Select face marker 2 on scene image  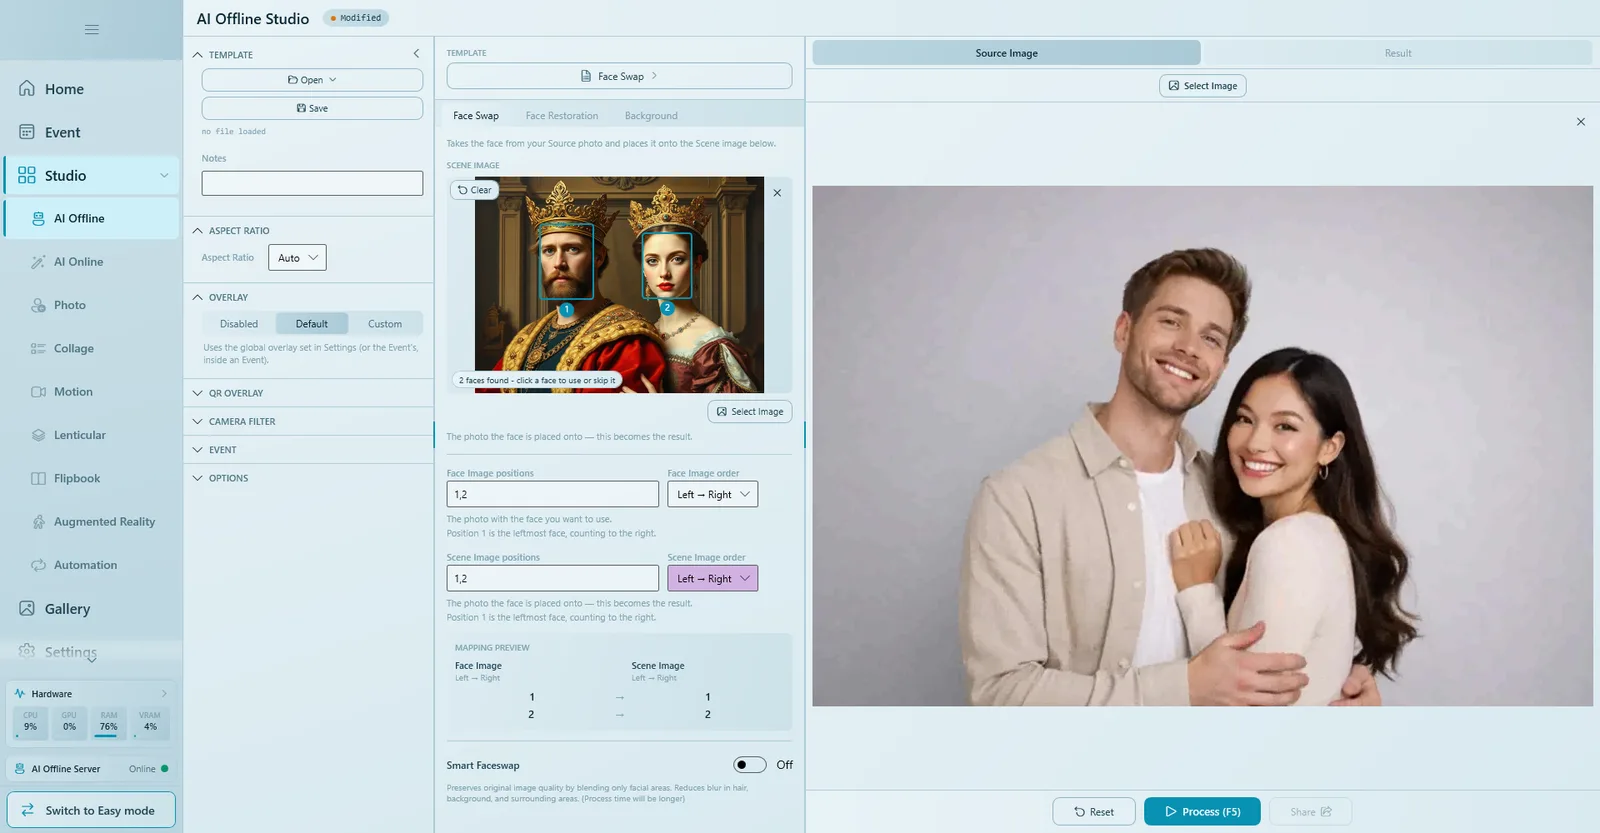[668, 308]
